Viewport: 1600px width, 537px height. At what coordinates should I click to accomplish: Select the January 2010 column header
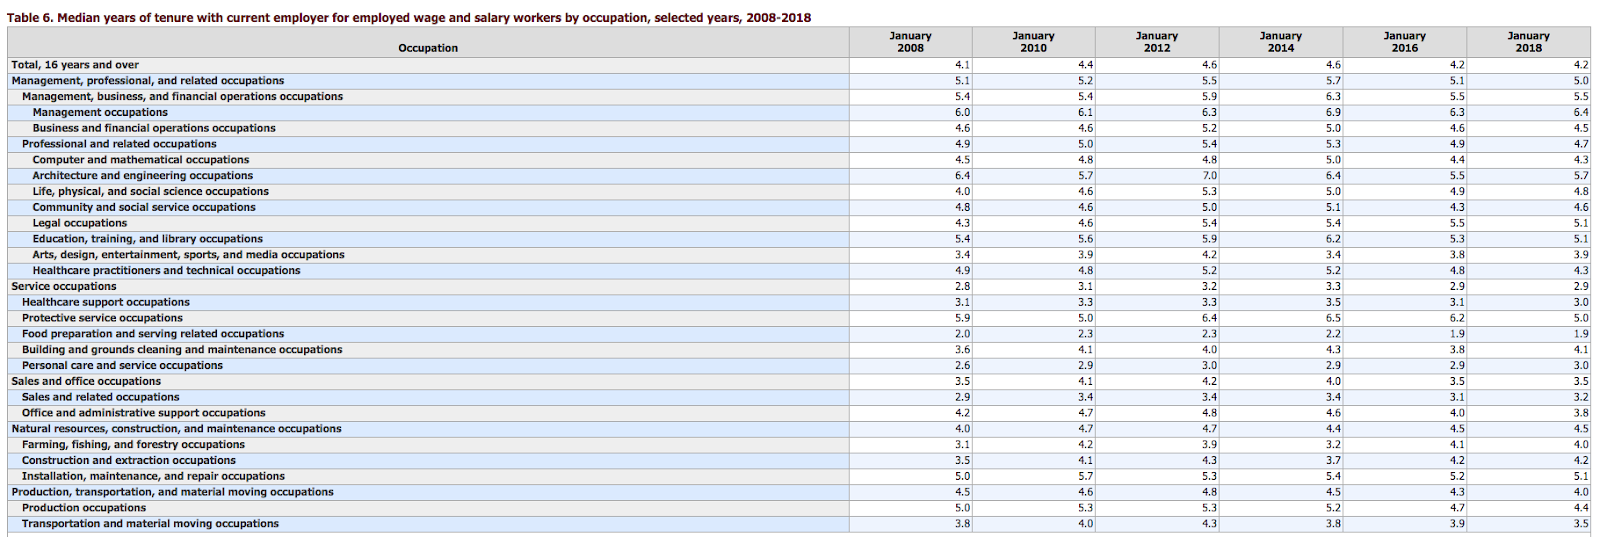pyautogui.click(x=1033, y=42)
